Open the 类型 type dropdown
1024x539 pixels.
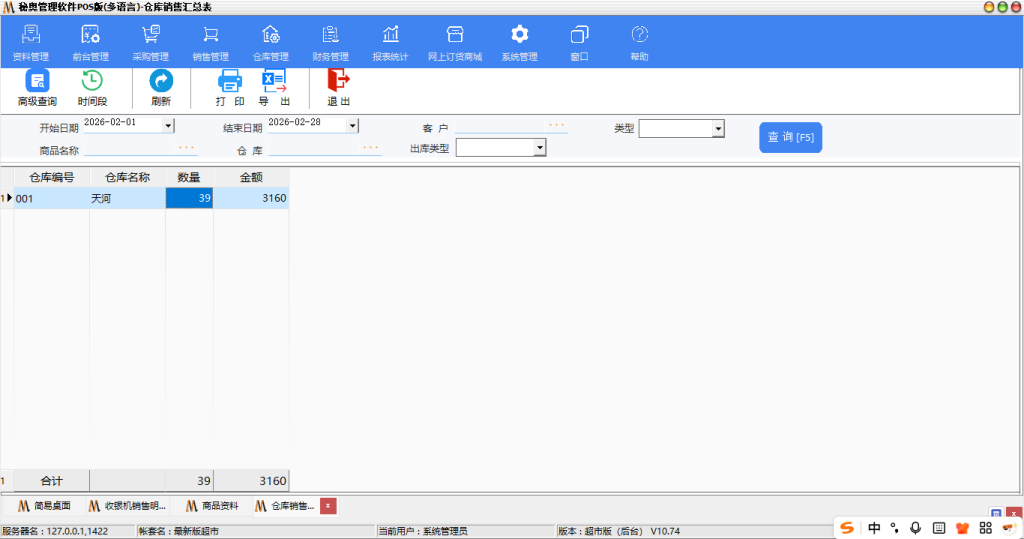(x=718, y=129)
